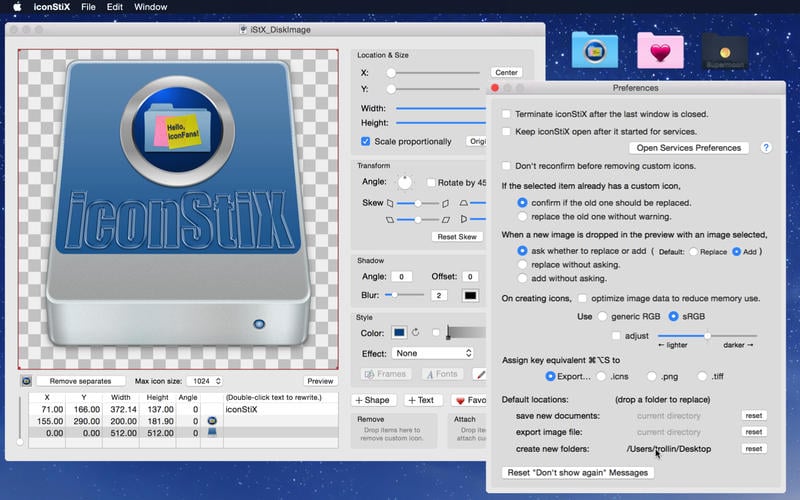
Task: Enable Keep iconStiX open after services
Action: (x=506, y=131)
